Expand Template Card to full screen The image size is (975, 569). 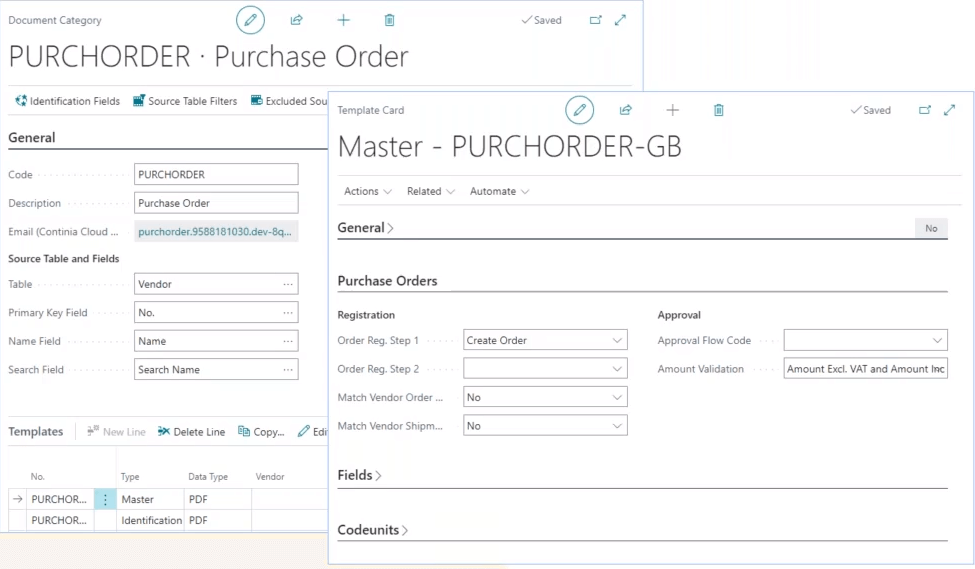[x=950, y=110]
